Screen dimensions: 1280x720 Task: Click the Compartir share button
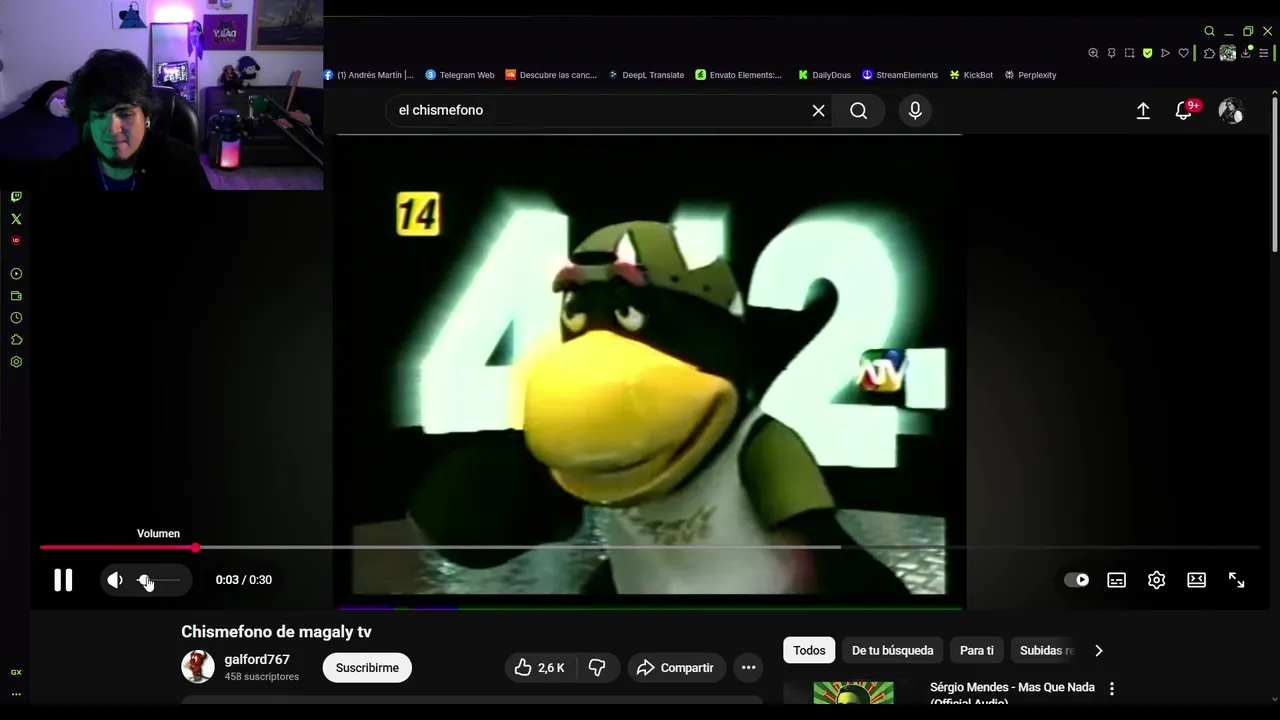676,667
